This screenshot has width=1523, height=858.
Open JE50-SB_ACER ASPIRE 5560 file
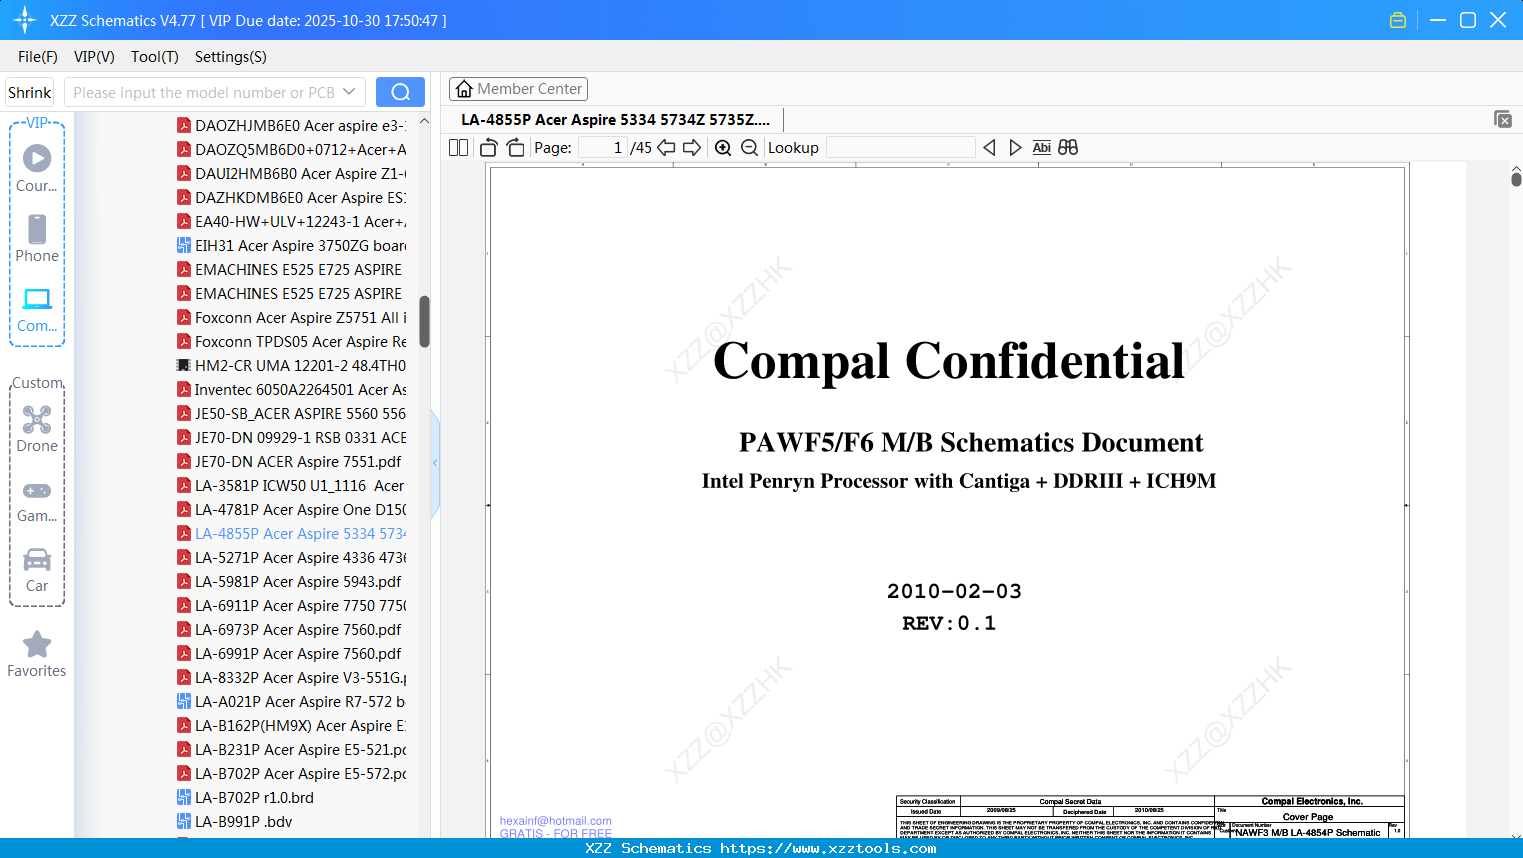(x=291, y=414)
